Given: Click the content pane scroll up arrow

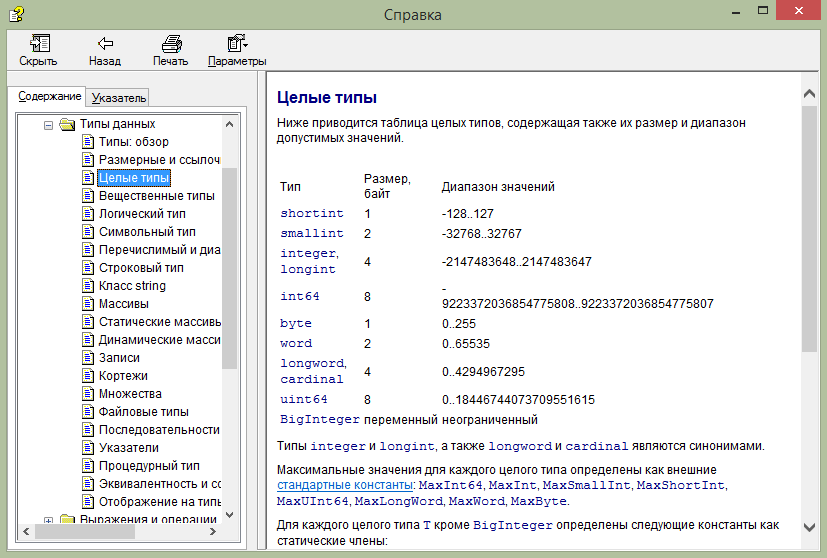Looking at the screenshot, I should point(809,94).
